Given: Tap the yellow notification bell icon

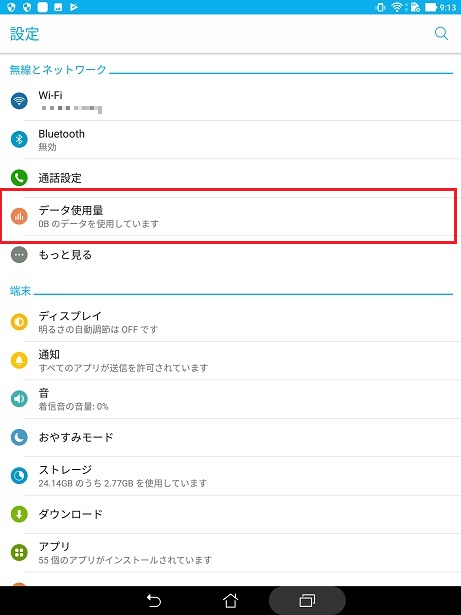Looking at the screenshot, I should [19, 360].
